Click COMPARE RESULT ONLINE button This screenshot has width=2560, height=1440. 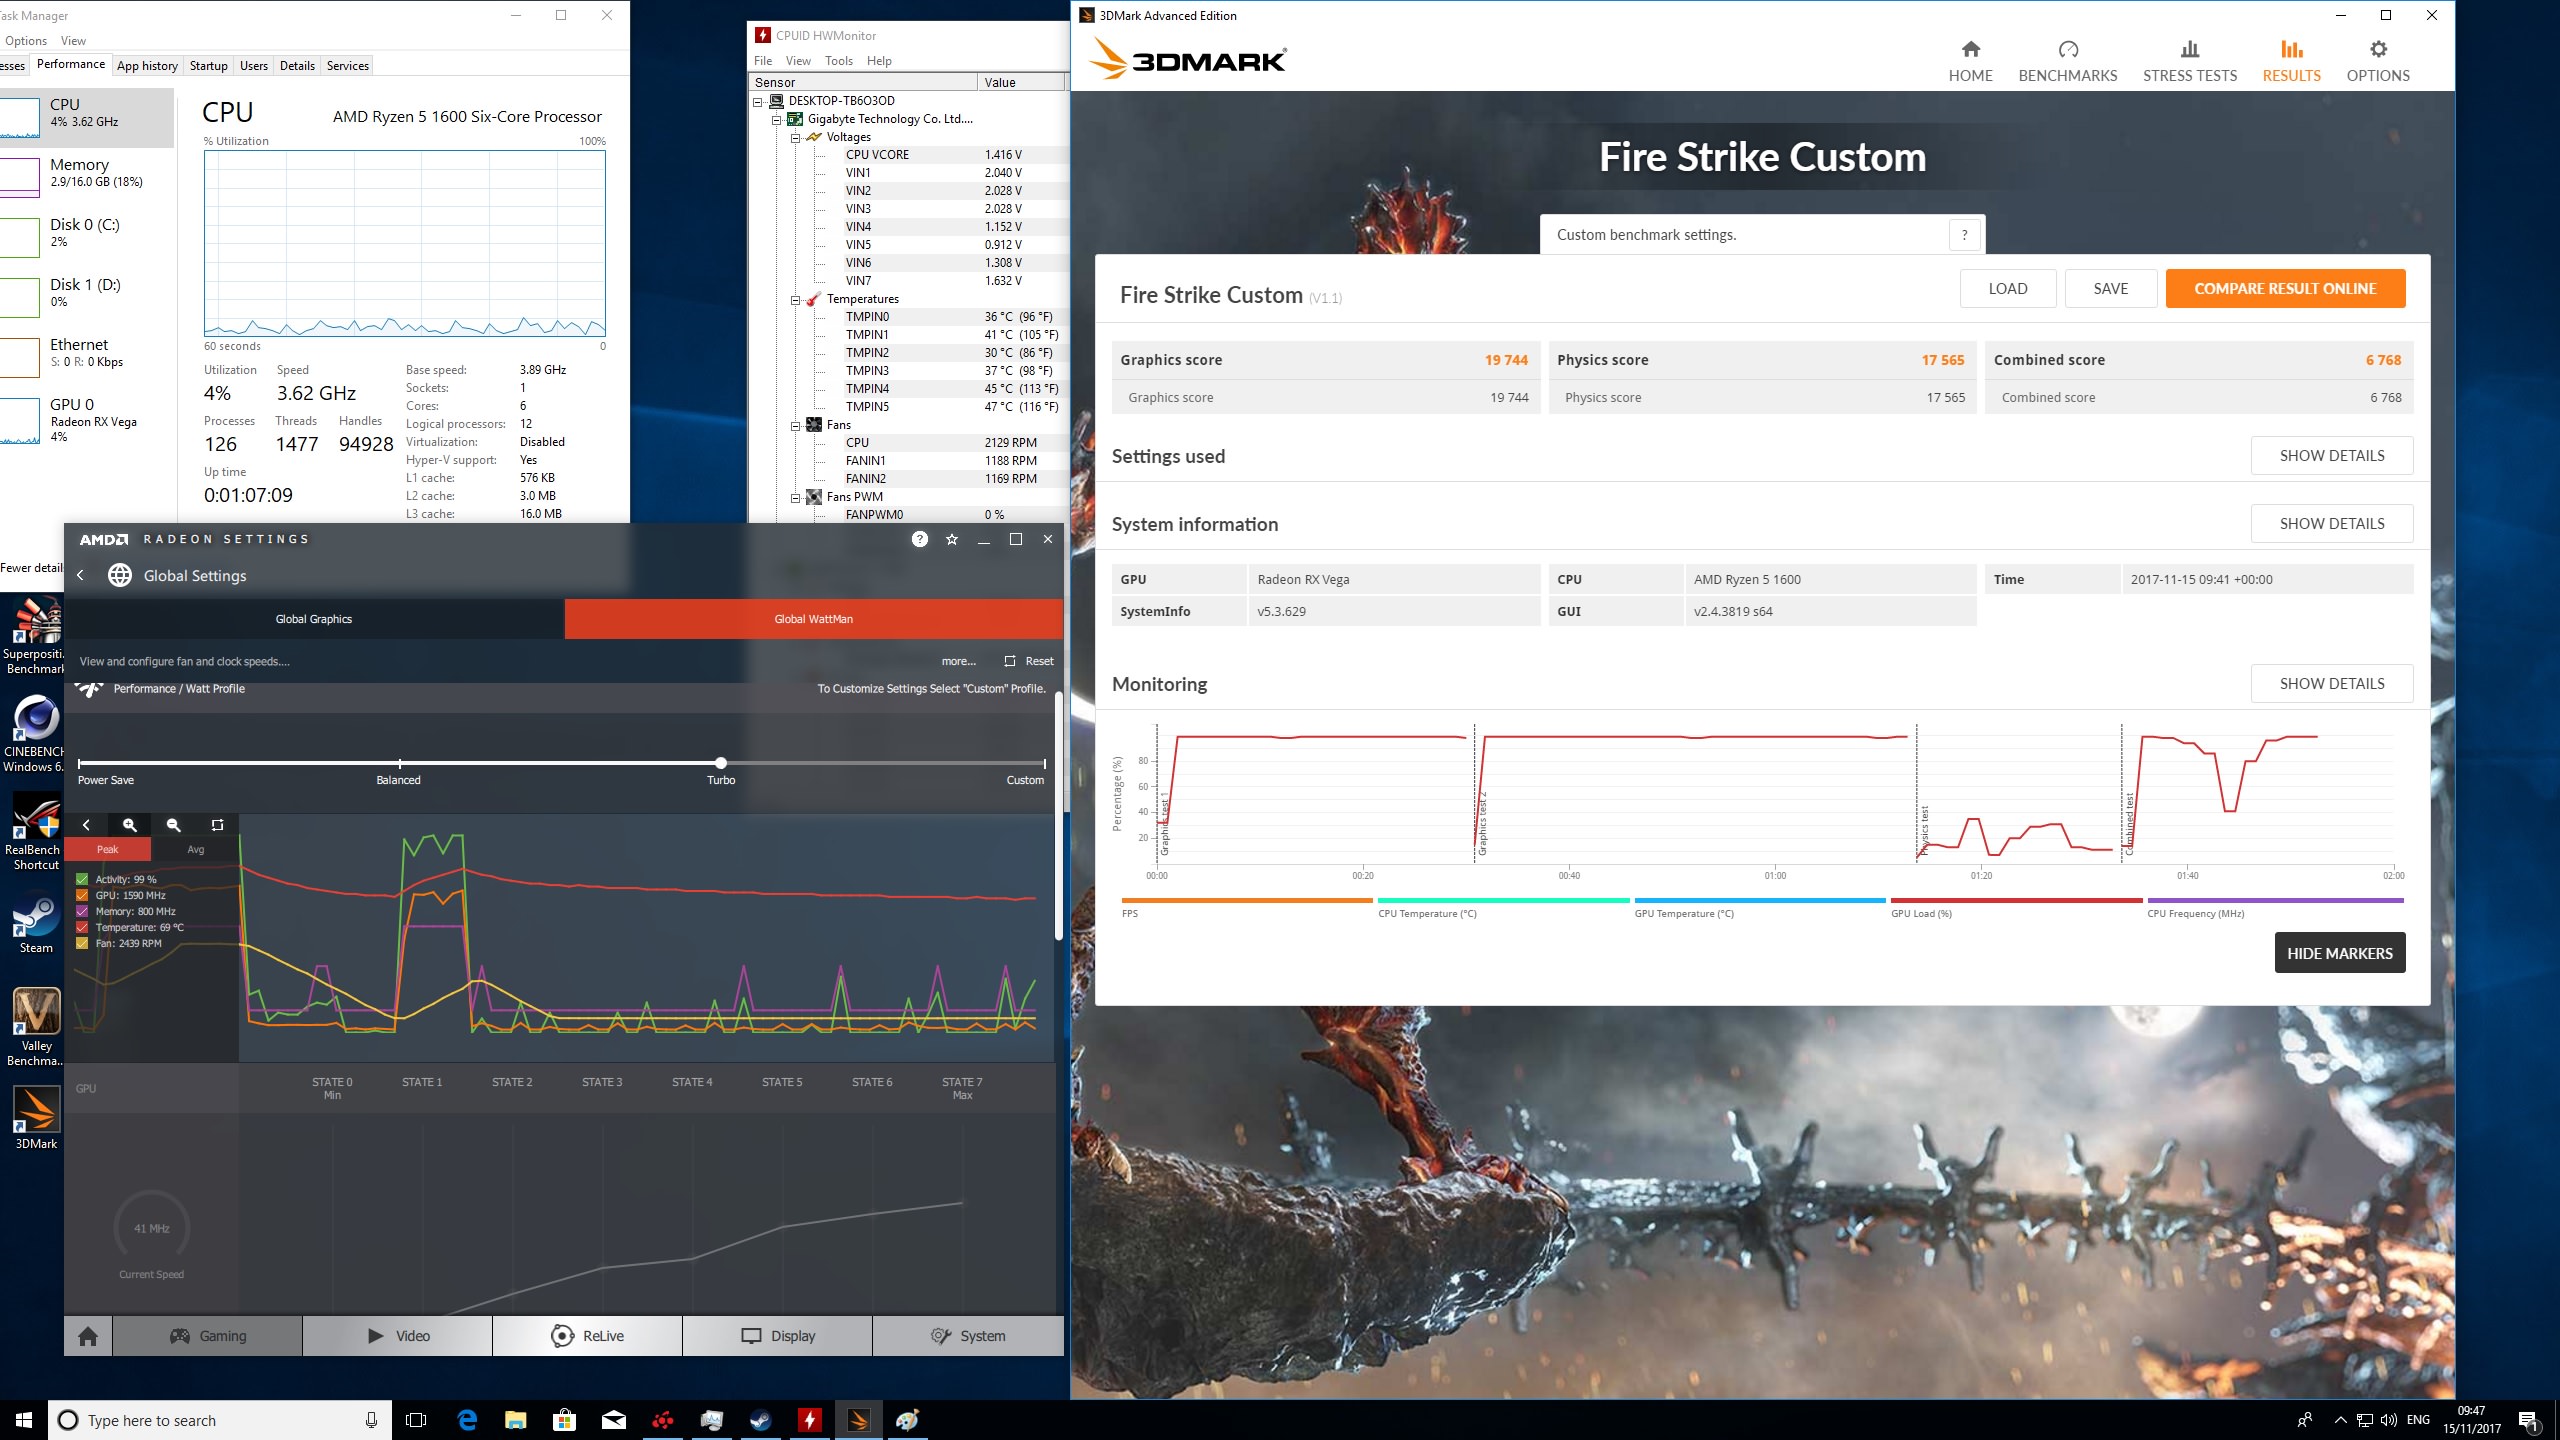point(2285,289)
